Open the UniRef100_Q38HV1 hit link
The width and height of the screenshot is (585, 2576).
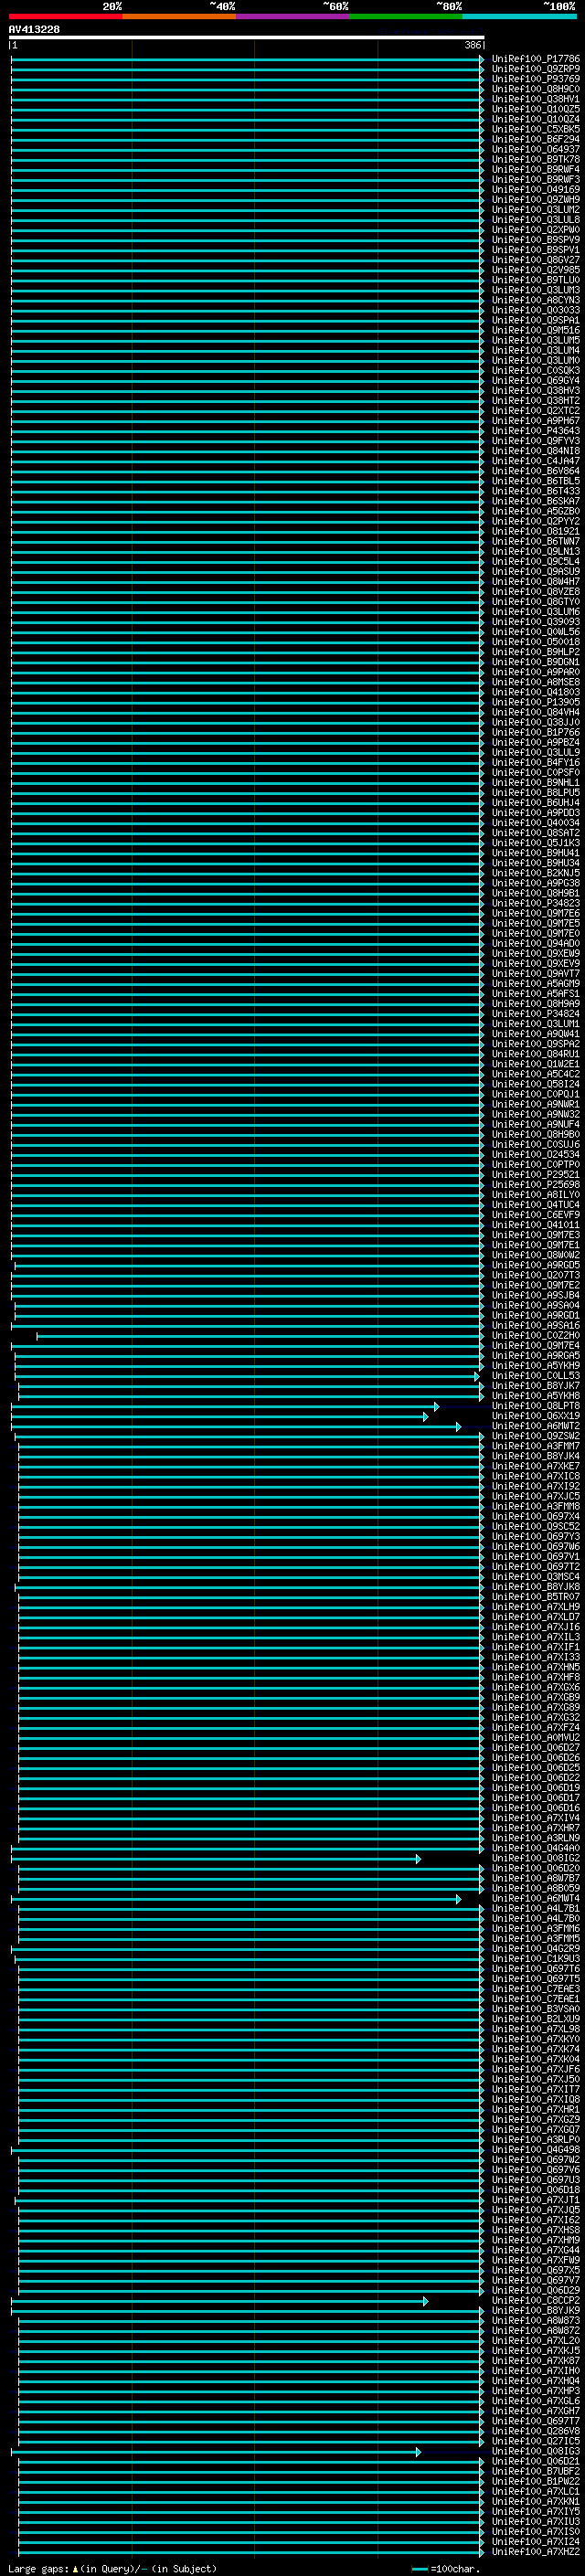click(x=535, y=99)
